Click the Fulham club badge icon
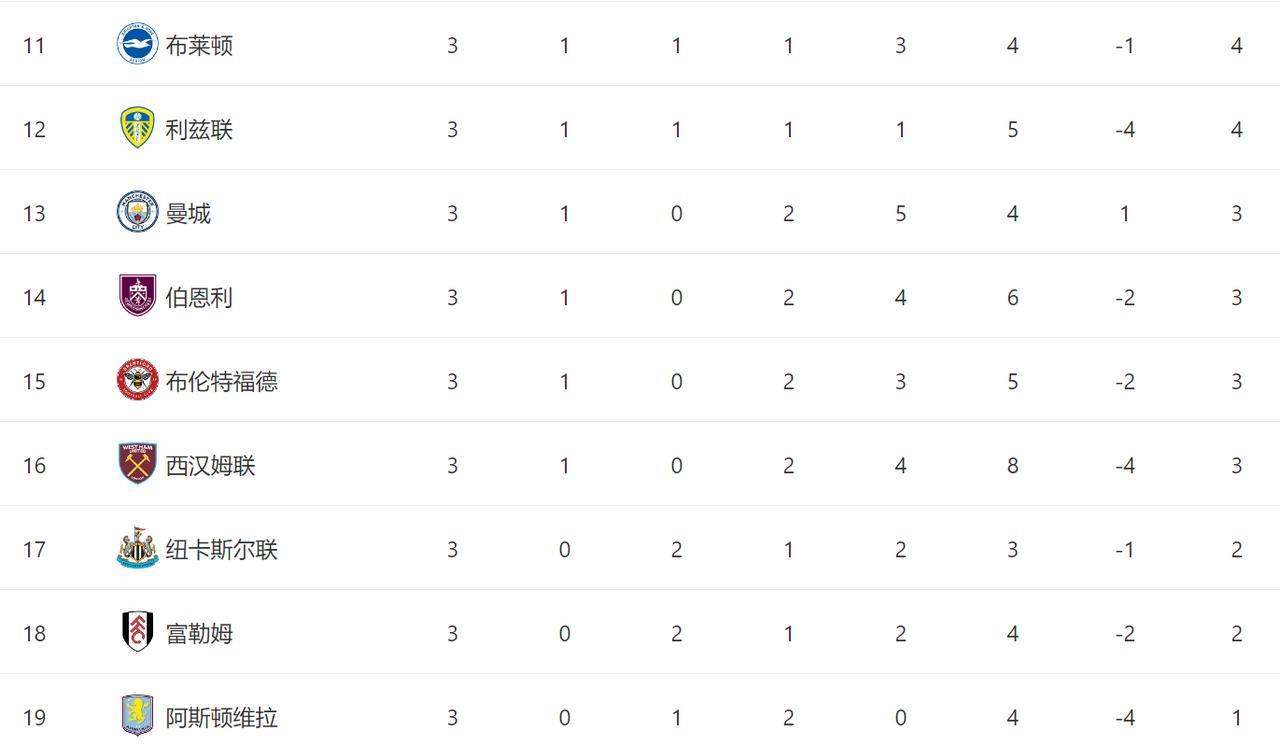1280x755 pixels. click(x=137, y=633)
